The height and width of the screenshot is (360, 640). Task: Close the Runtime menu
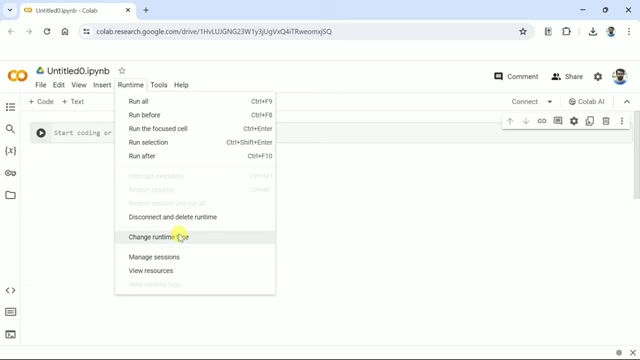click(x=131, y=85)
